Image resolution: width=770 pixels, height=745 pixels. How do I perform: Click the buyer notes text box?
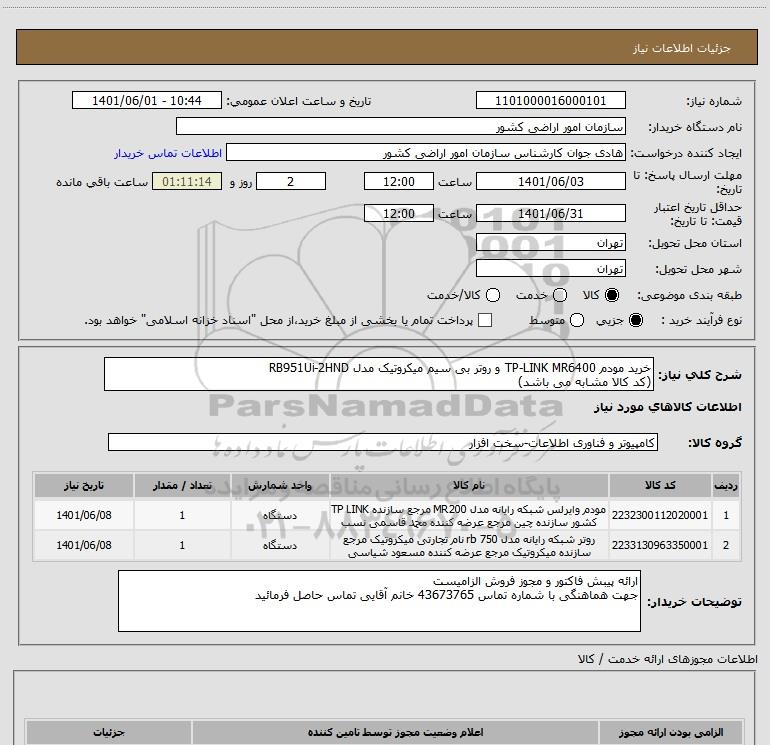pos(379,601)
